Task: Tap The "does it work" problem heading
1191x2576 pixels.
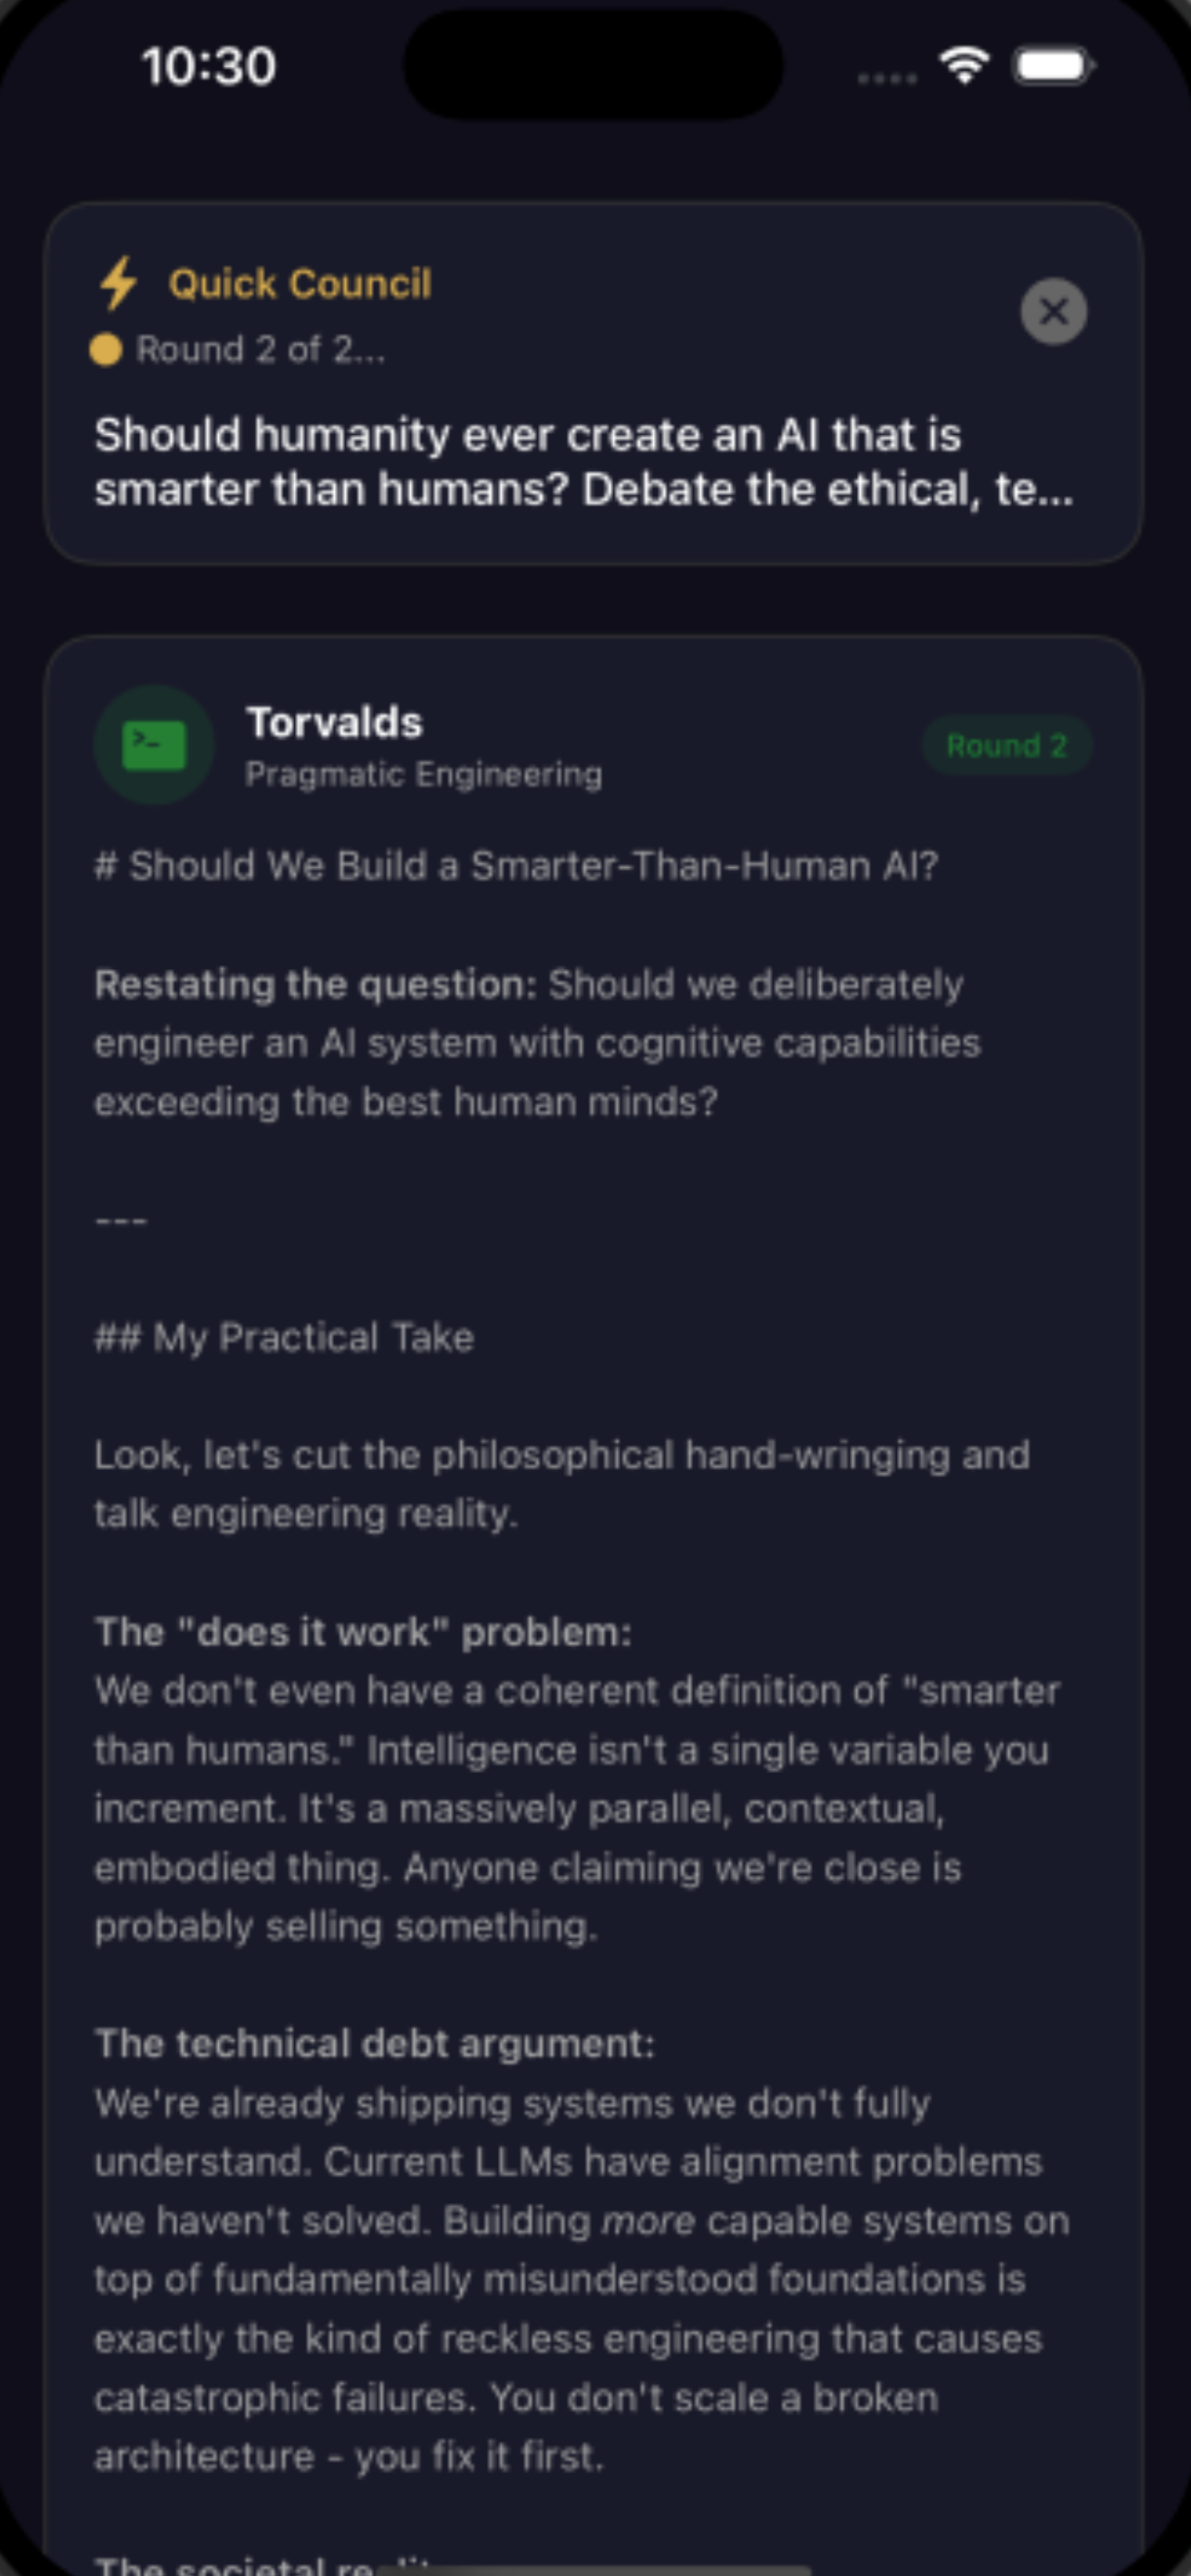Action: coord(363,1632)
